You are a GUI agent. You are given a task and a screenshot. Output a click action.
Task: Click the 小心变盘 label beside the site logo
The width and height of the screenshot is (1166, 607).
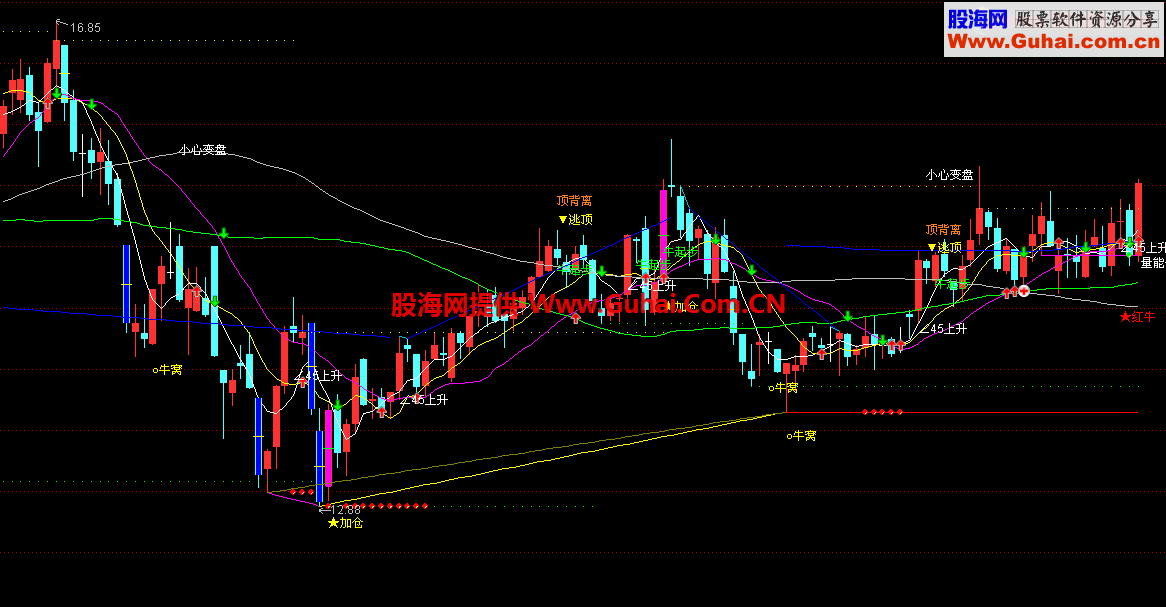pos(949,175)
